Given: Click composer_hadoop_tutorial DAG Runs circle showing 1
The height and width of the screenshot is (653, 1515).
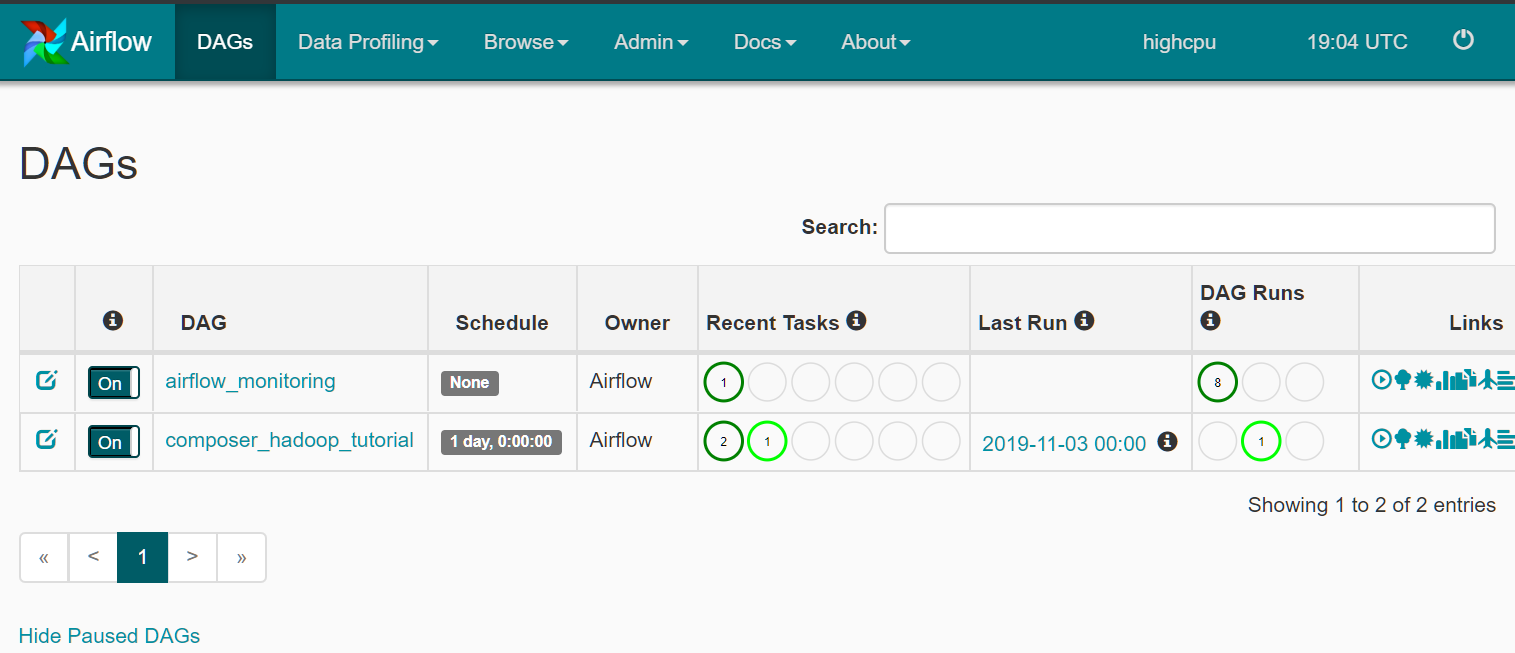Looking at the screenshot, I should tap(1261, 441).
